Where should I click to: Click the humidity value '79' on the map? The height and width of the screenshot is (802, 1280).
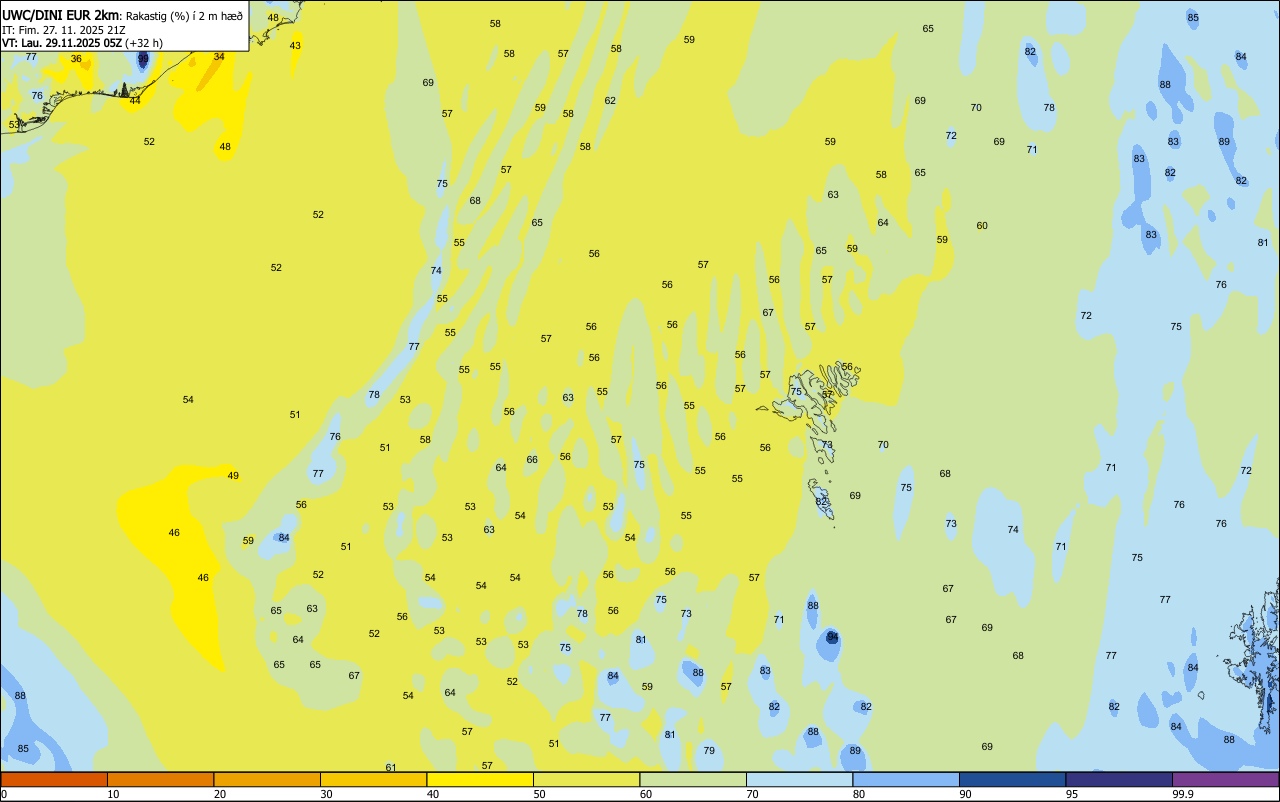pyautogui.click(x=709, y=751)
